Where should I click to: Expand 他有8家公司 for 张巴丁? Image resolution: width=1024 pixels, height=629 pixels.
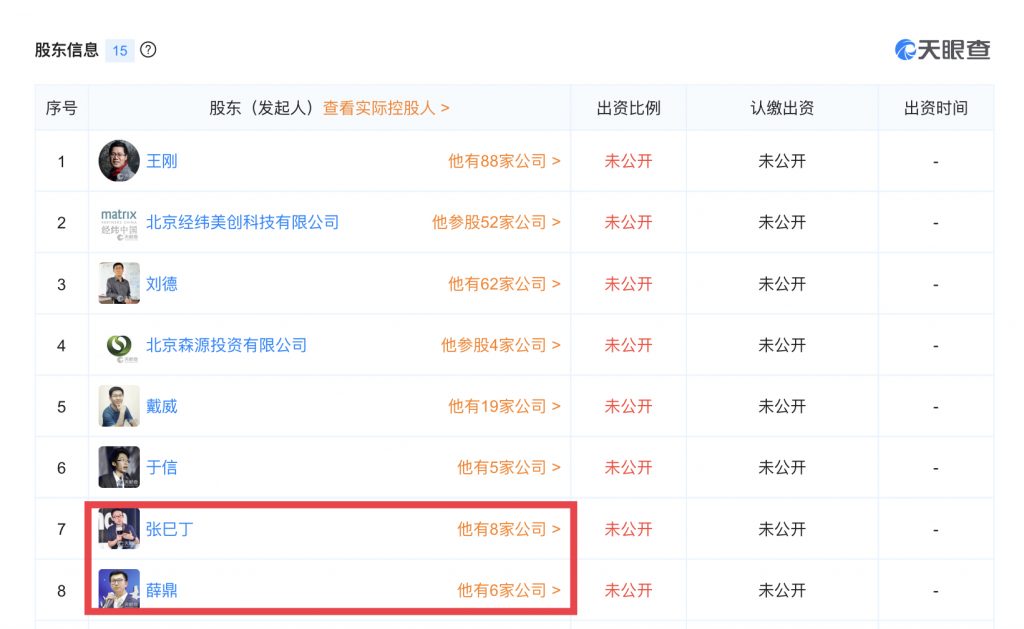[x=509, y=529]
